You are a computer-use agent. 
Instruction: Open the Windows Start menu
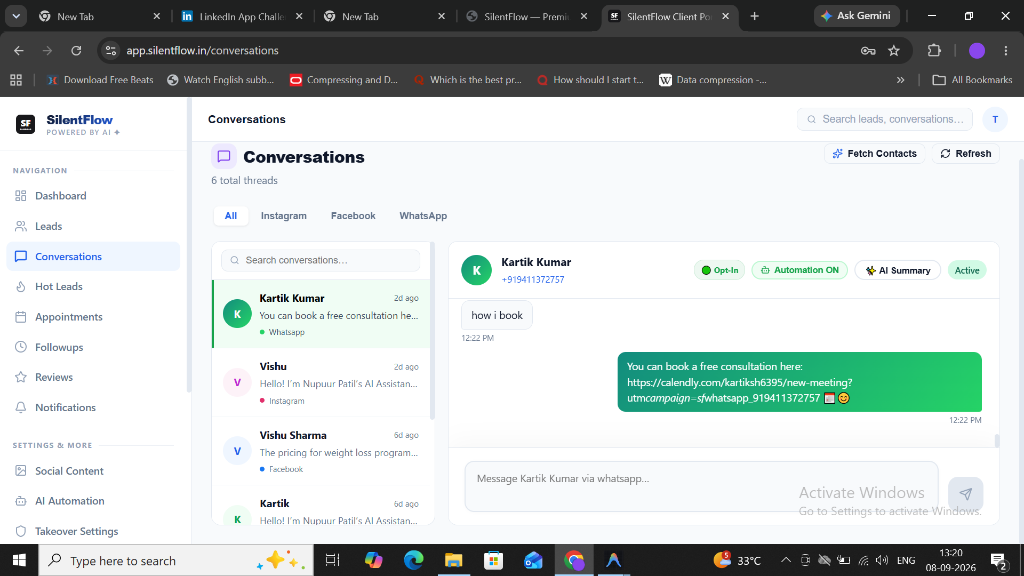pyautogui.click(x=19, y=560)
